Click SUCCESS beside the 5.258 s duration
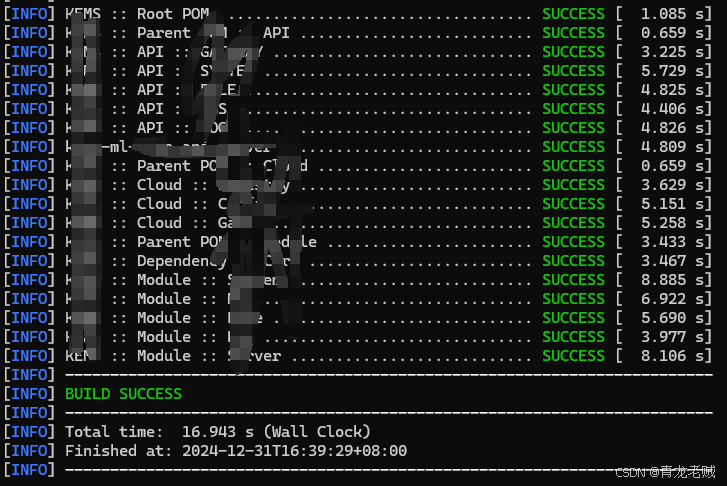The height and width of the screenshot is (486, 727). [x=573, y=223]
